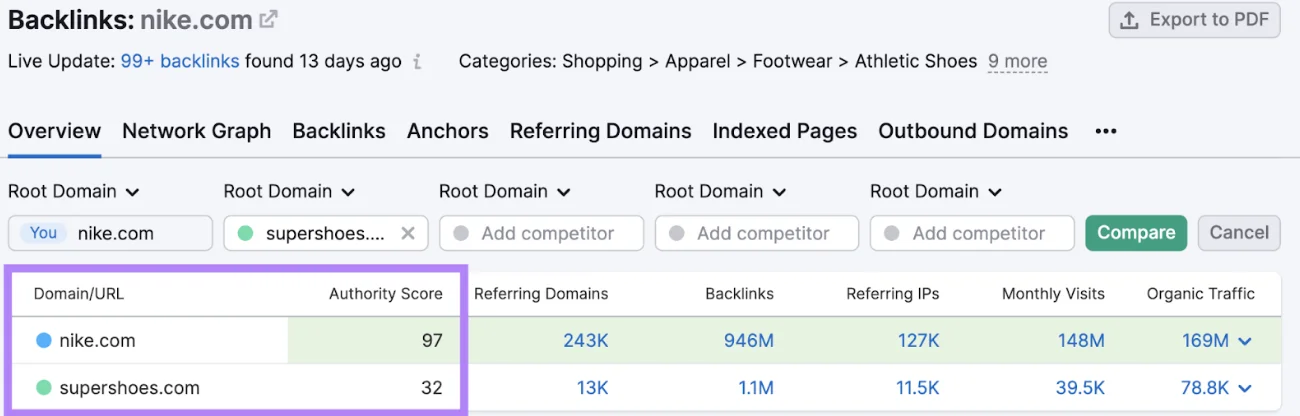Screen dimensions: 1300x416
Task: Click the green Compare button
Action: [1136, 233]
